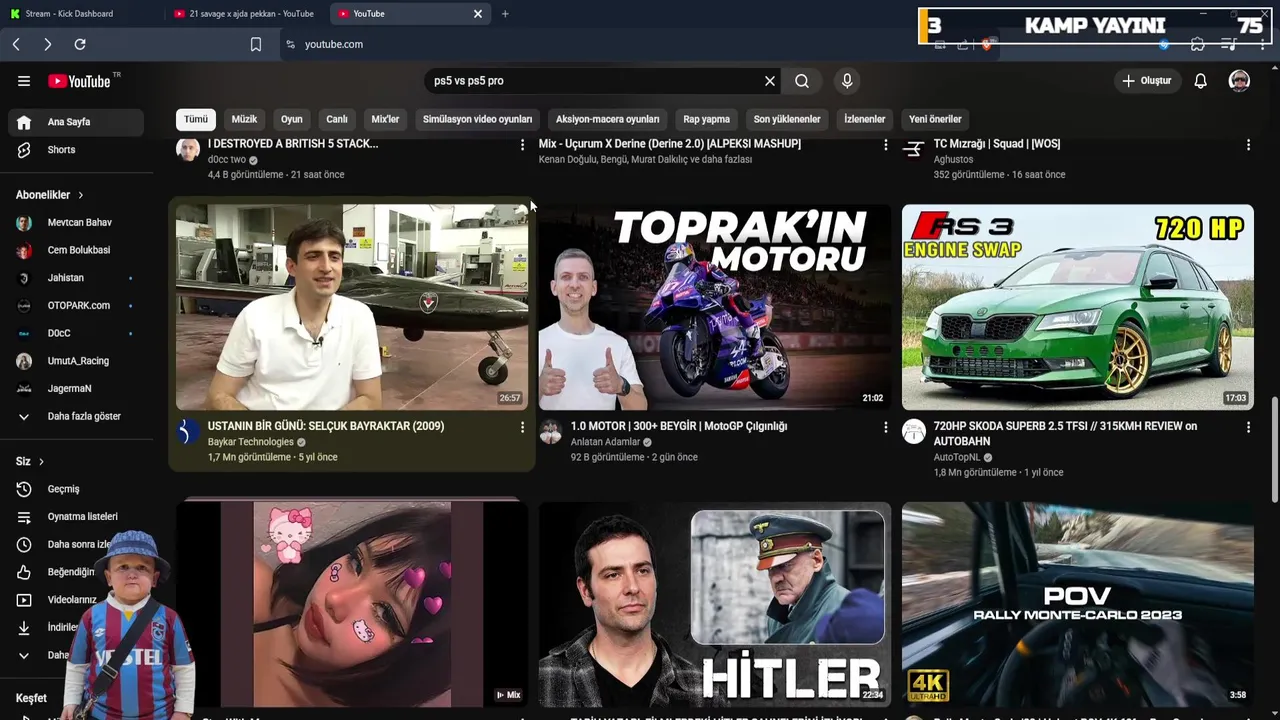
Task: Open D0cC subscription channel
Action: click(x=76, y=333)
